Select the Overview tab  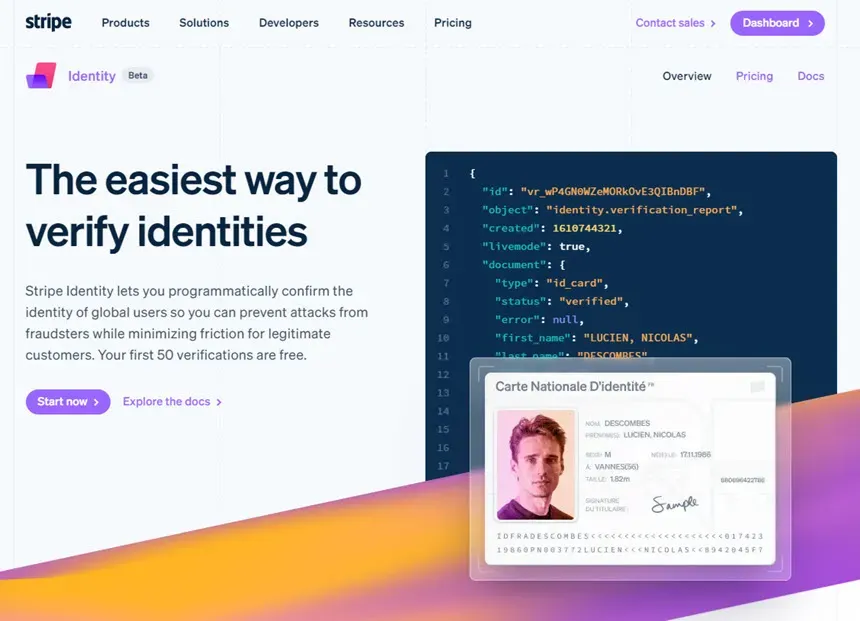(x=687, y=76)
